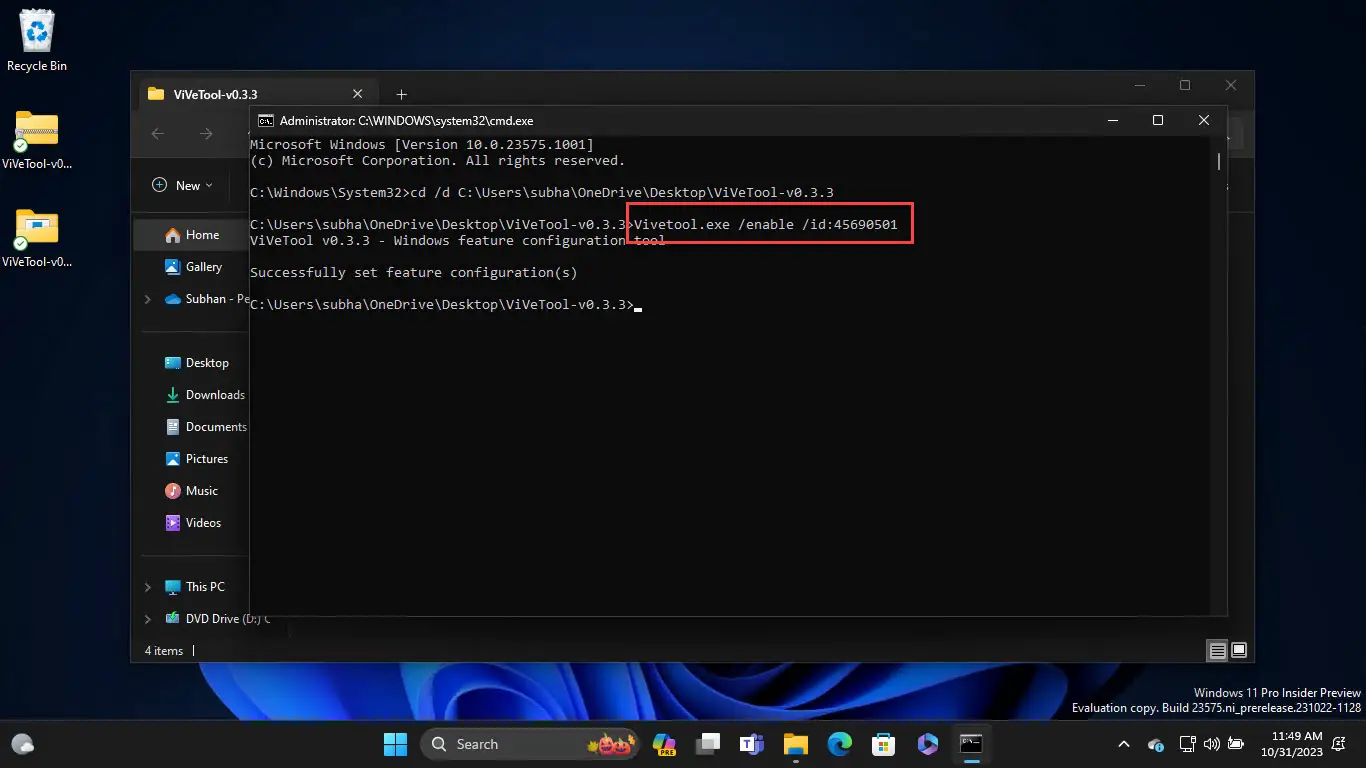Click the 'Successfully set feature configuration(s)' line
Image resolution: width=1366 pixels, height=768 pixels.
(414, 272)
